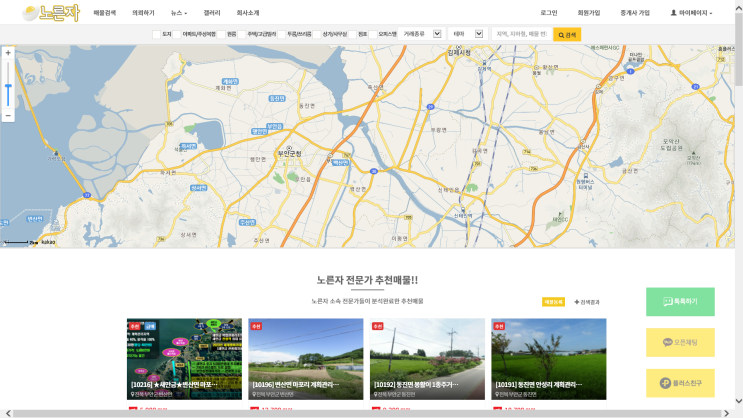Zoom out the map with minus button

click(8, 116)
